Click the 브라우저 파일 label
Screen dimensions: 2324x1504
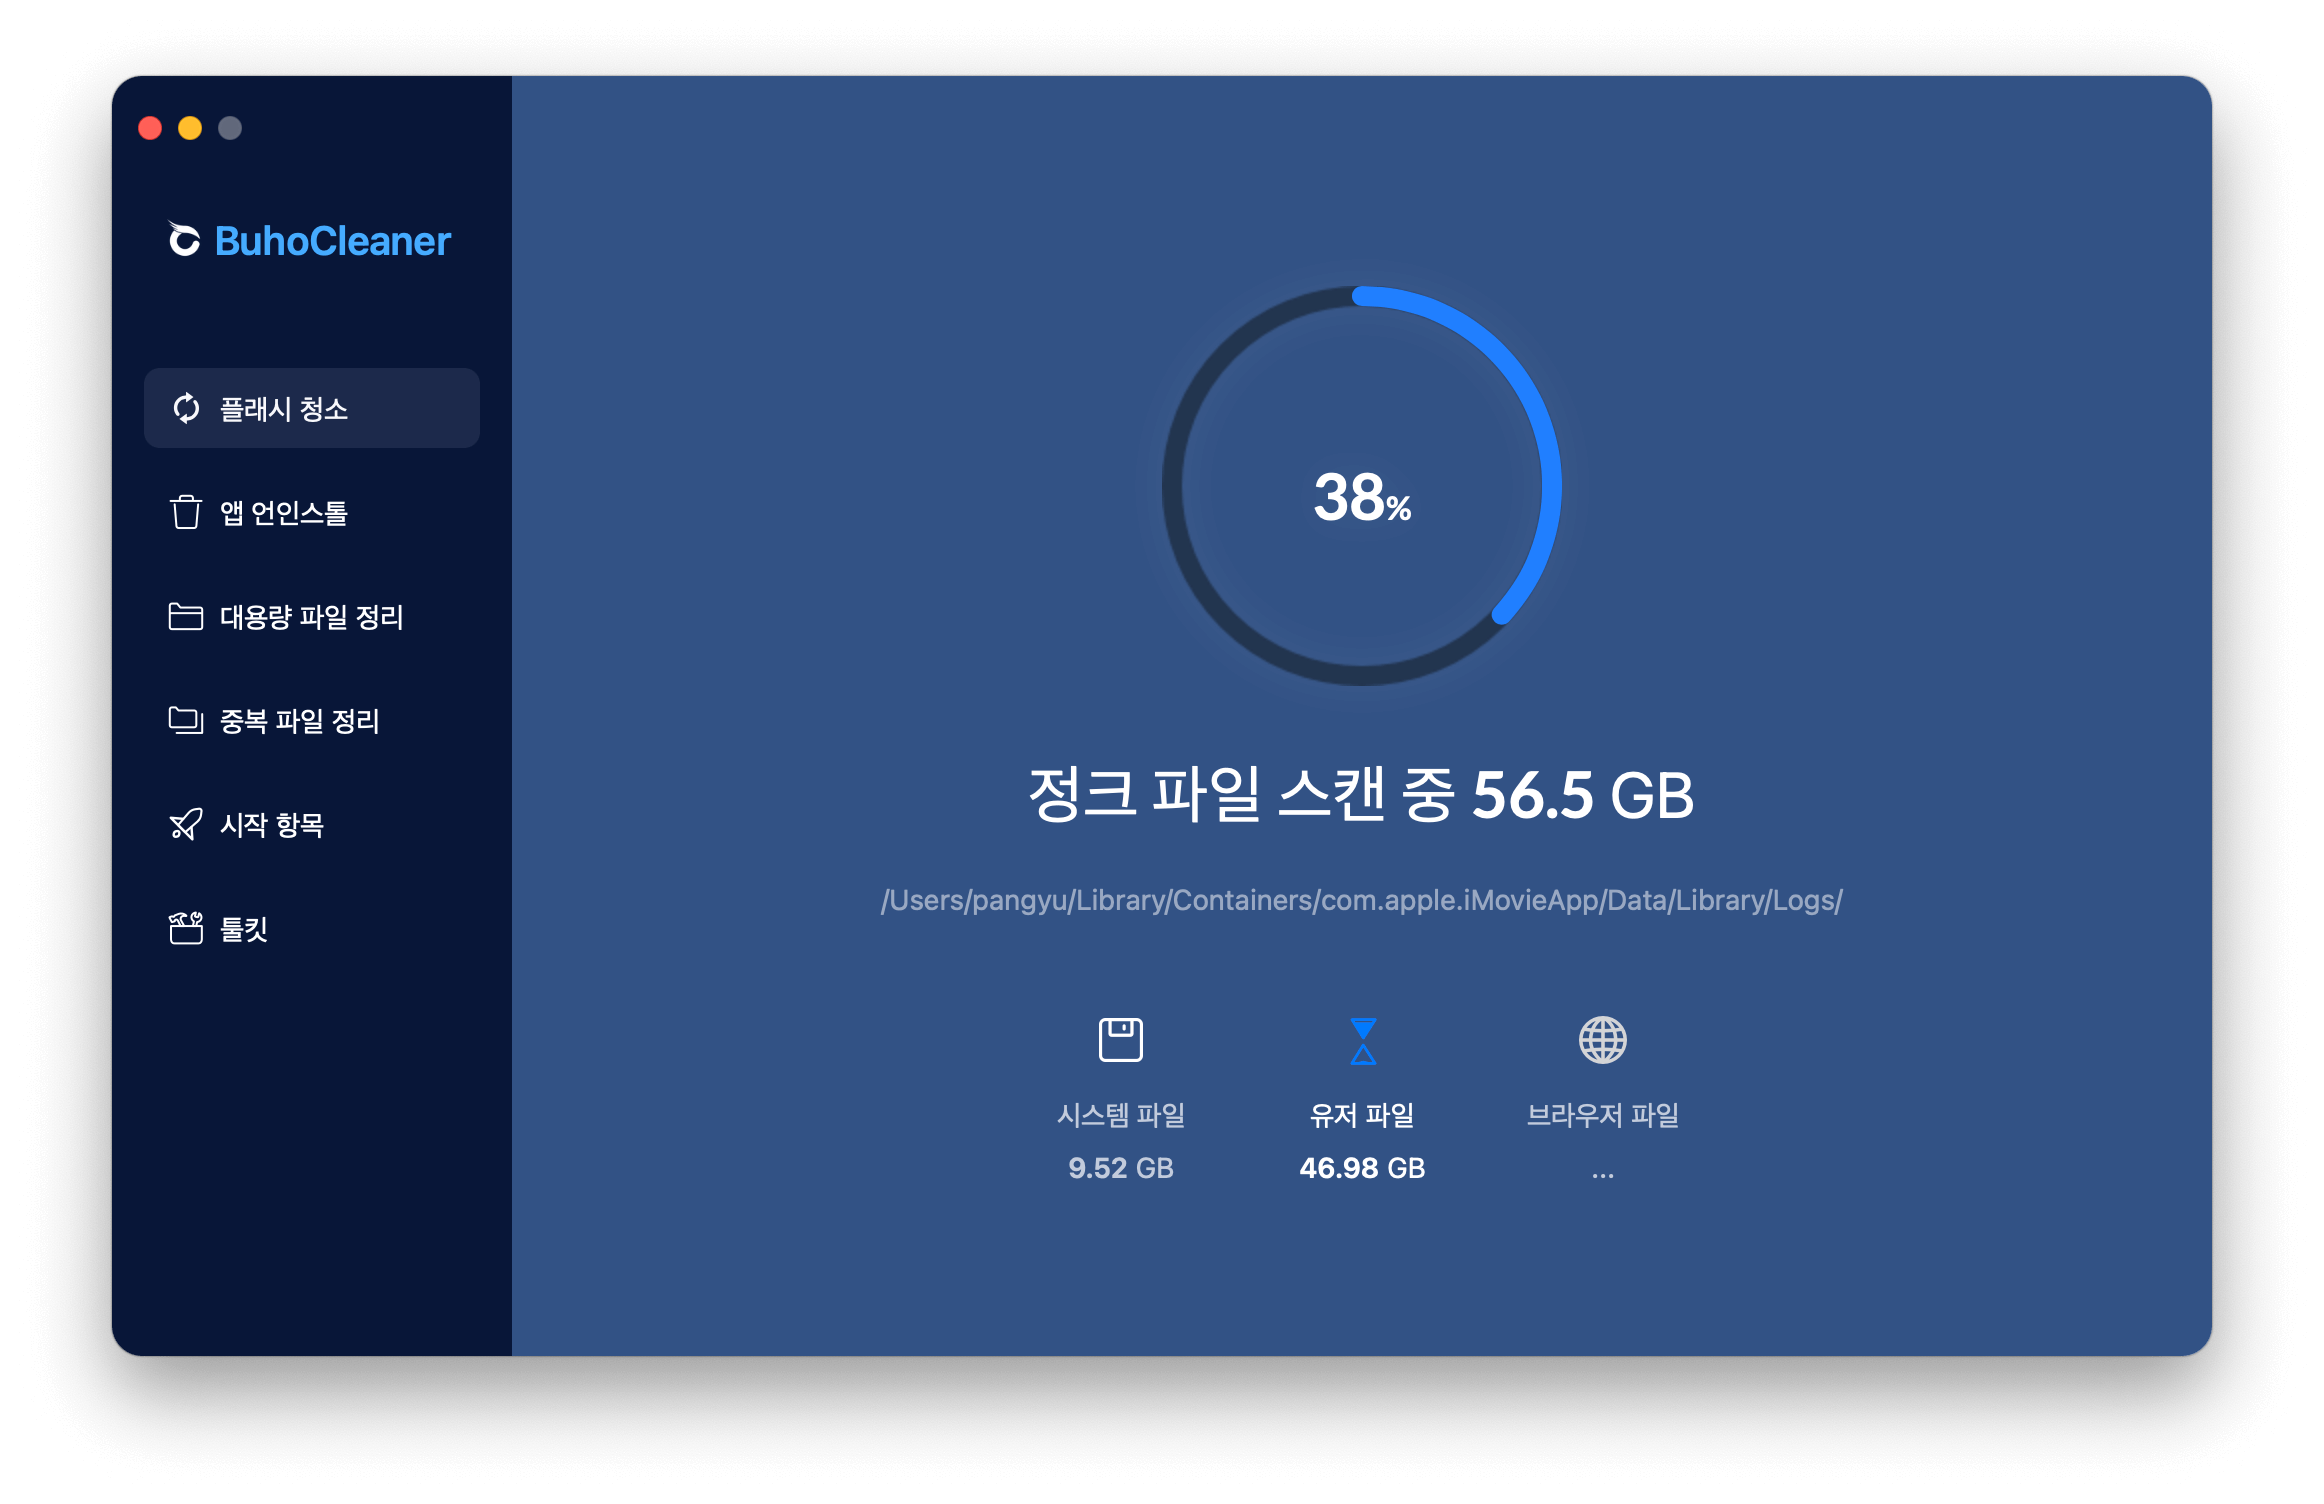[1603, 1115]
